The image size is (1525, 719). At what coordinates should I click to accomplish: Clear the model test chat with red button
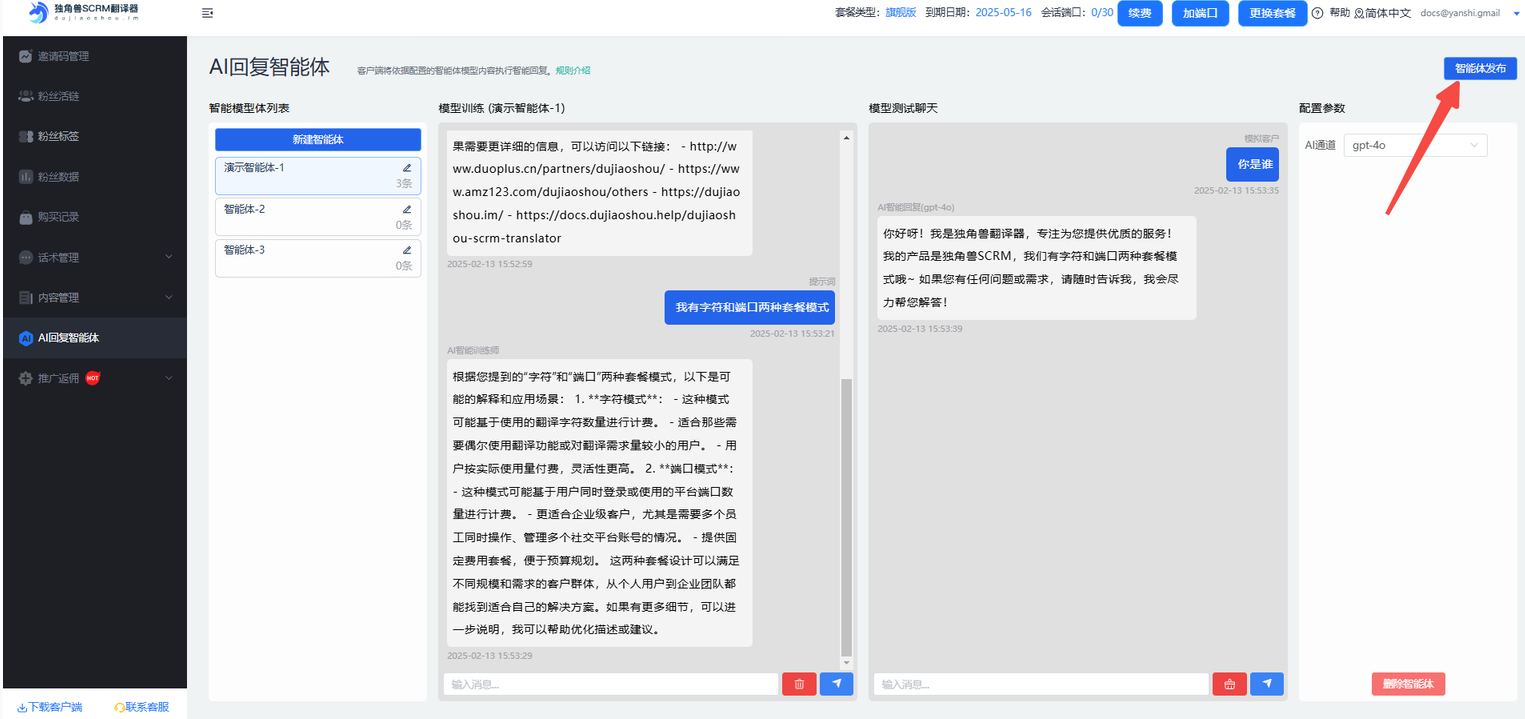1229,684
